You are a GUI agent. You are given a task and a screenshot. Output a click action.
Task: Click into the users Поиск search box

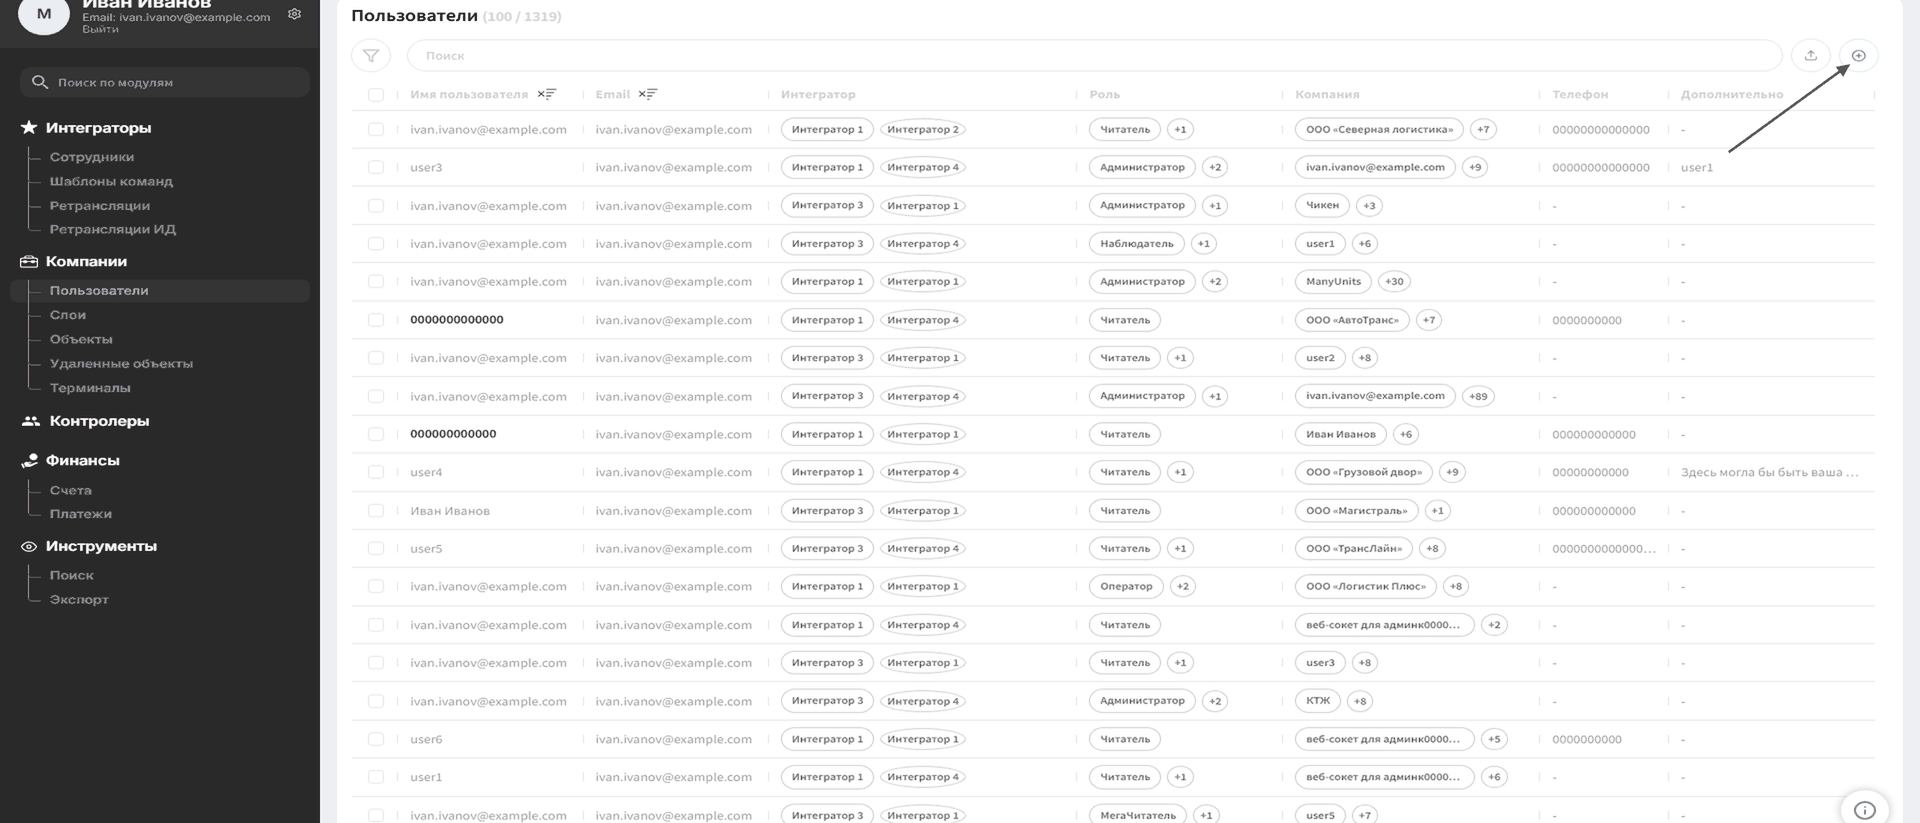tap(1094, 56)
